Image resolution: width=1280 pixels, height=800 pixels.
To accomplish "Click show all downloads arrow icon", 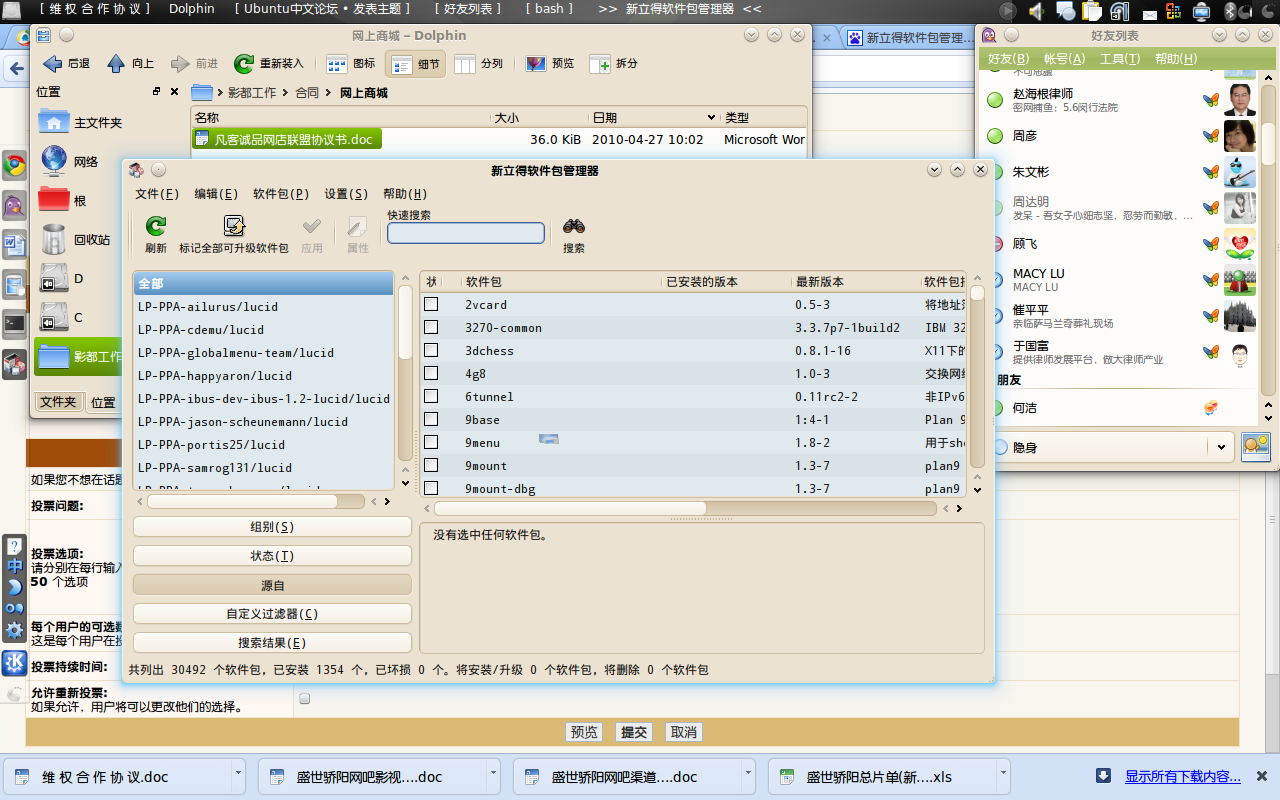I will coord(1104,776).
